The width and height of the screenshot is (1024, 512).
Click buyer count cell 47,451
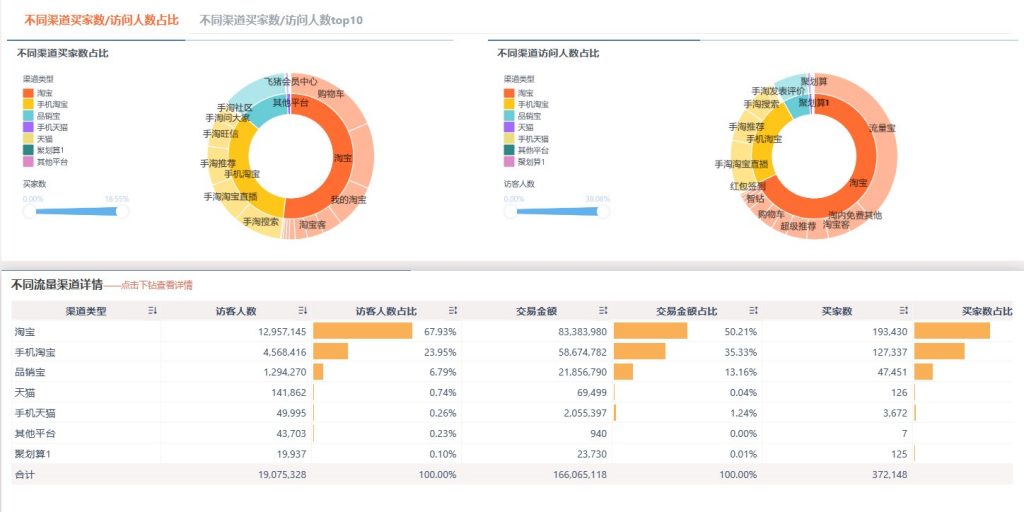[x=893, y=372]
